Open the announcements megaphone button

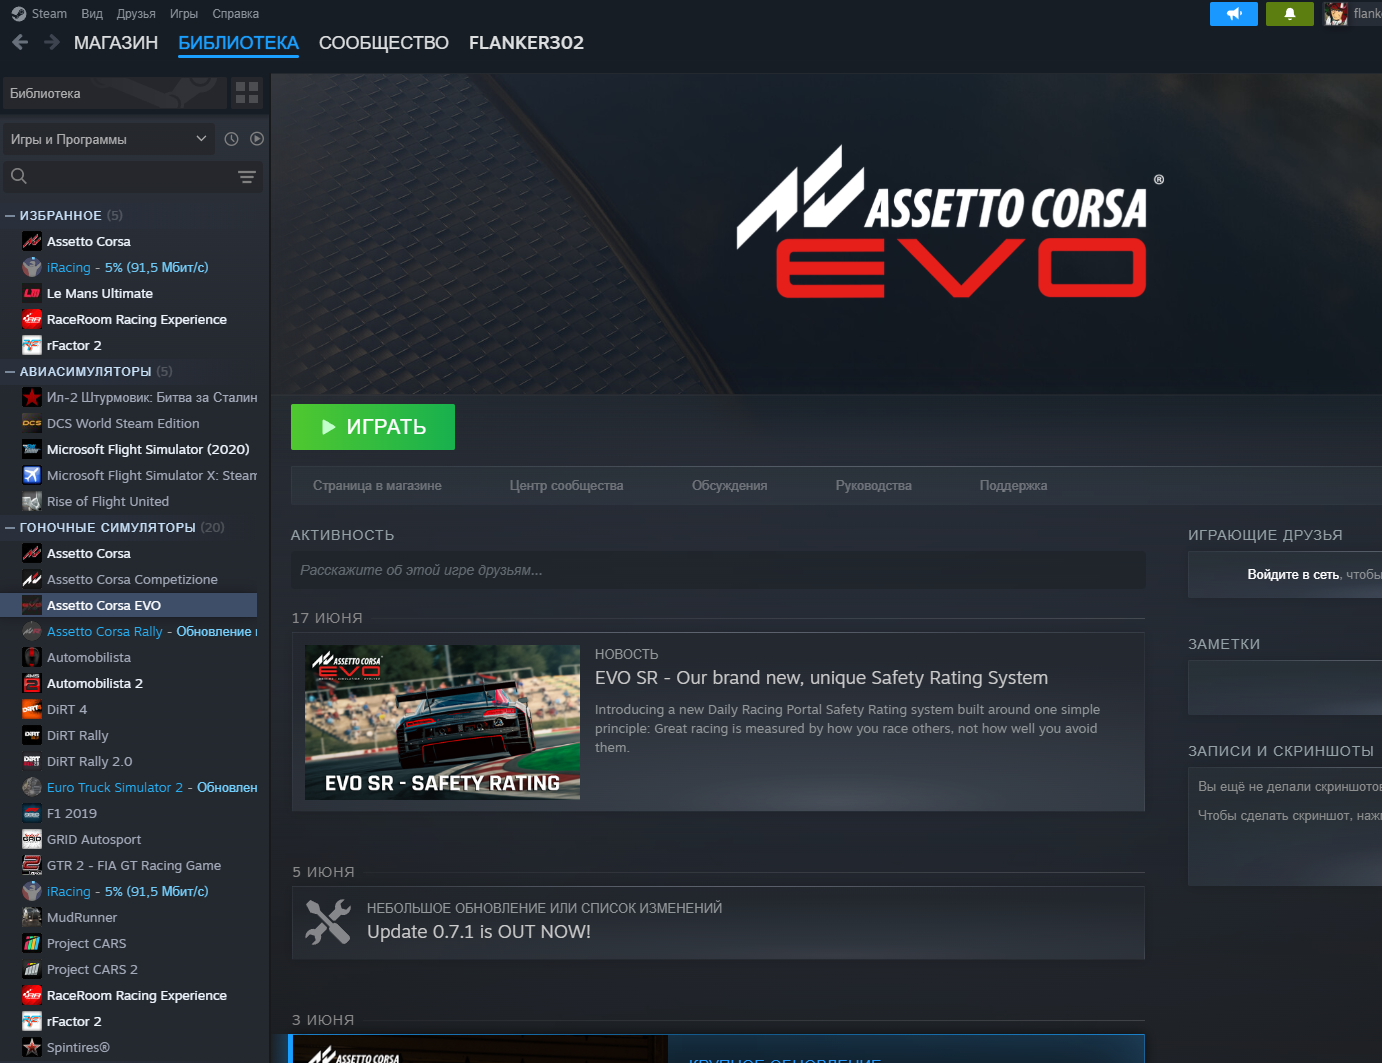pos(1234,14)
